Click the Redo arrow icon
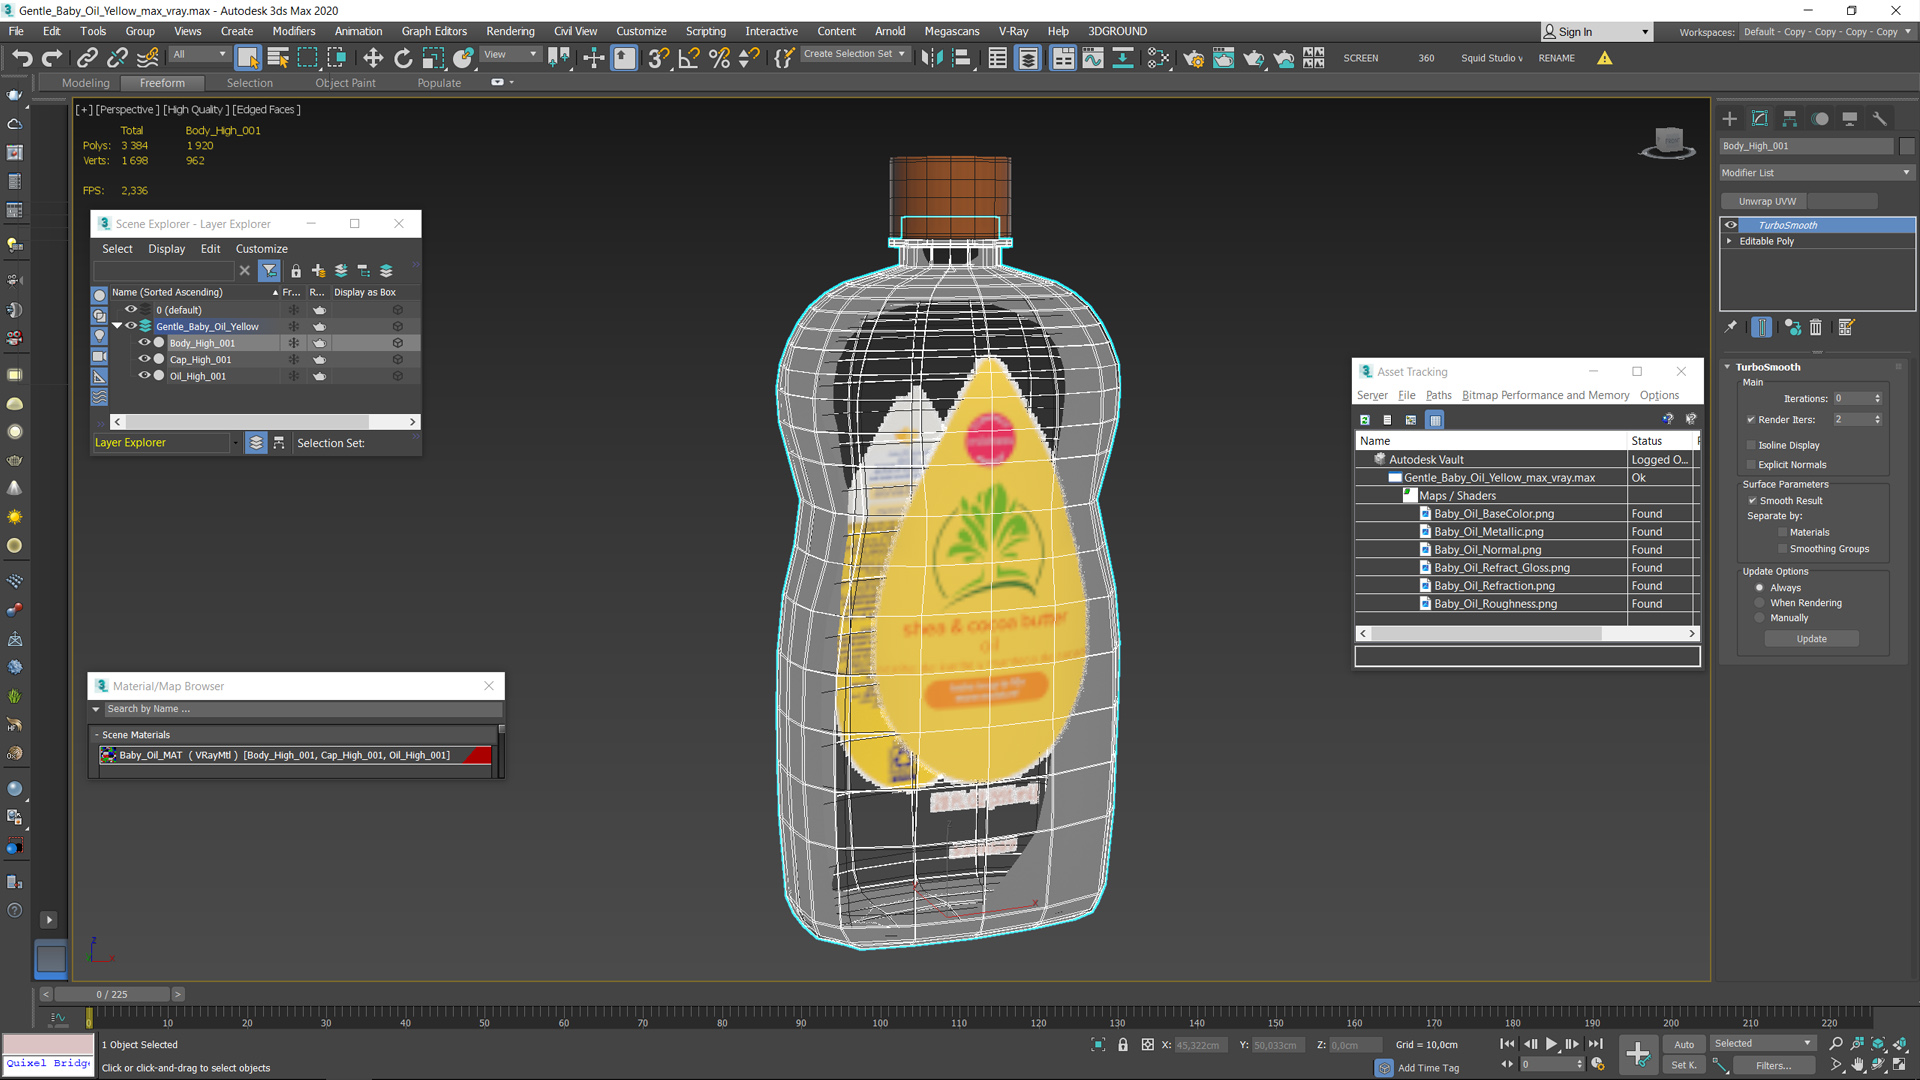 click(52, 58)
